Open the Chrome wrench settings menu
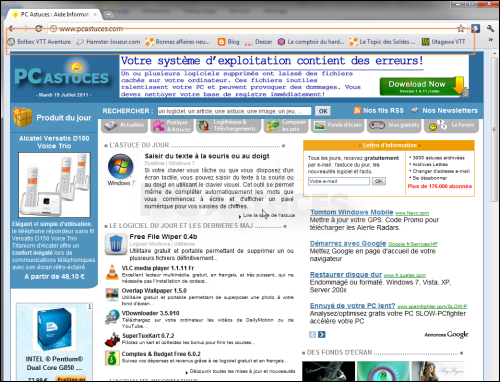This screenshot has height=382, width=500. click(x=490, y=29)
